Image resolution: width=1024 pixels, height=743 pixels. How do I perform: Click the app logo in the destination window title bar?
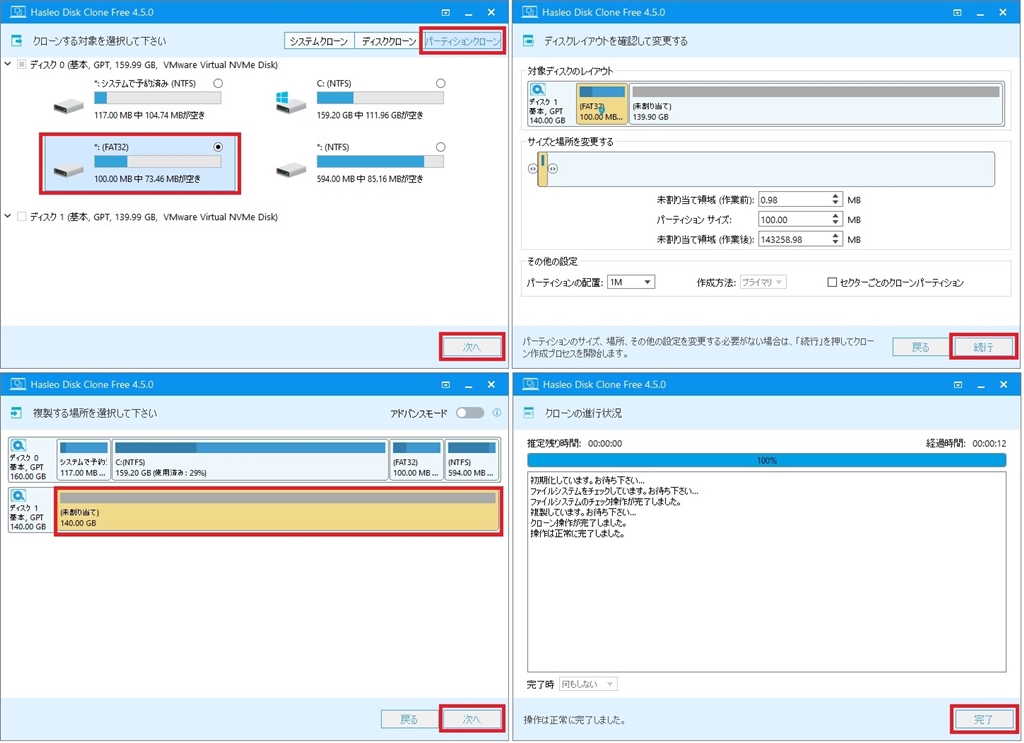tap(18, 384)
